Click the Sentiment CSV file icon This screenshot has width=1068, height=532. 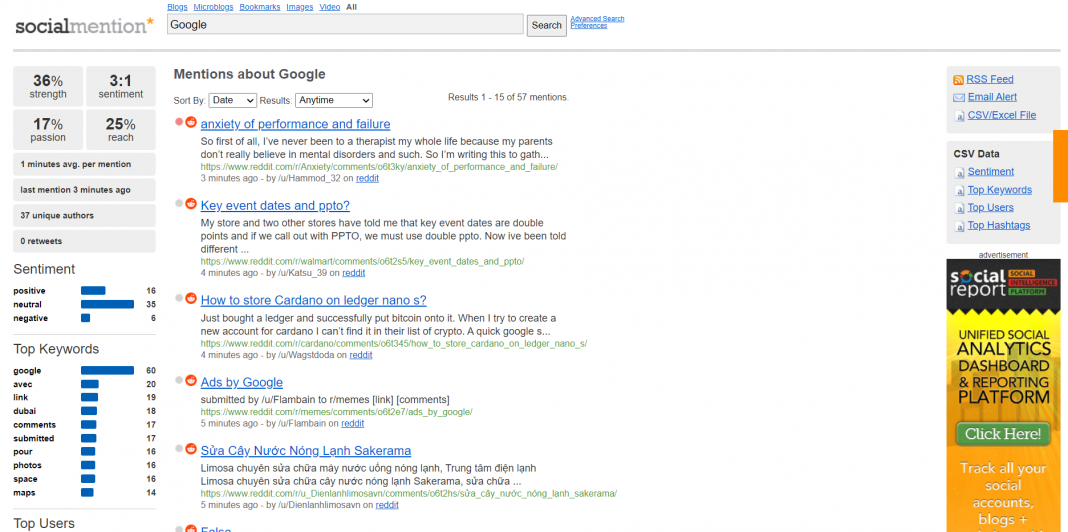959,172
